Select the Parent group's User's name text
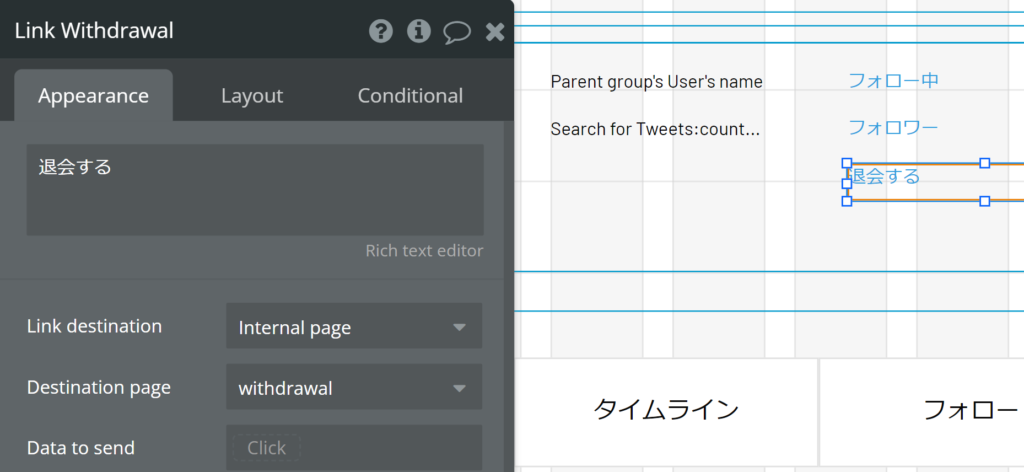The height and width of the screenshot is (472, 1024). 656,82
